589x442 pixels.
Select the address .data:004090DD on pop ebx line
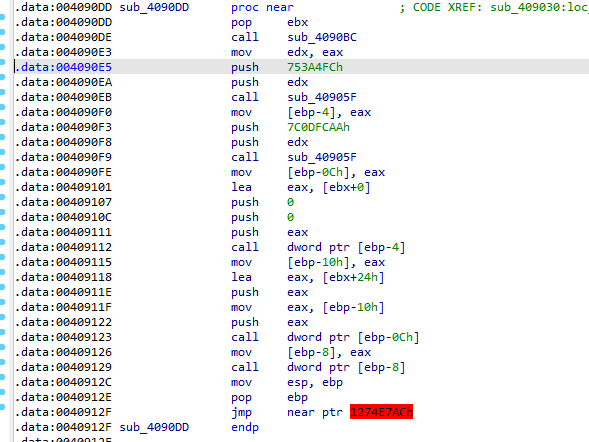(x=63, y=22)
